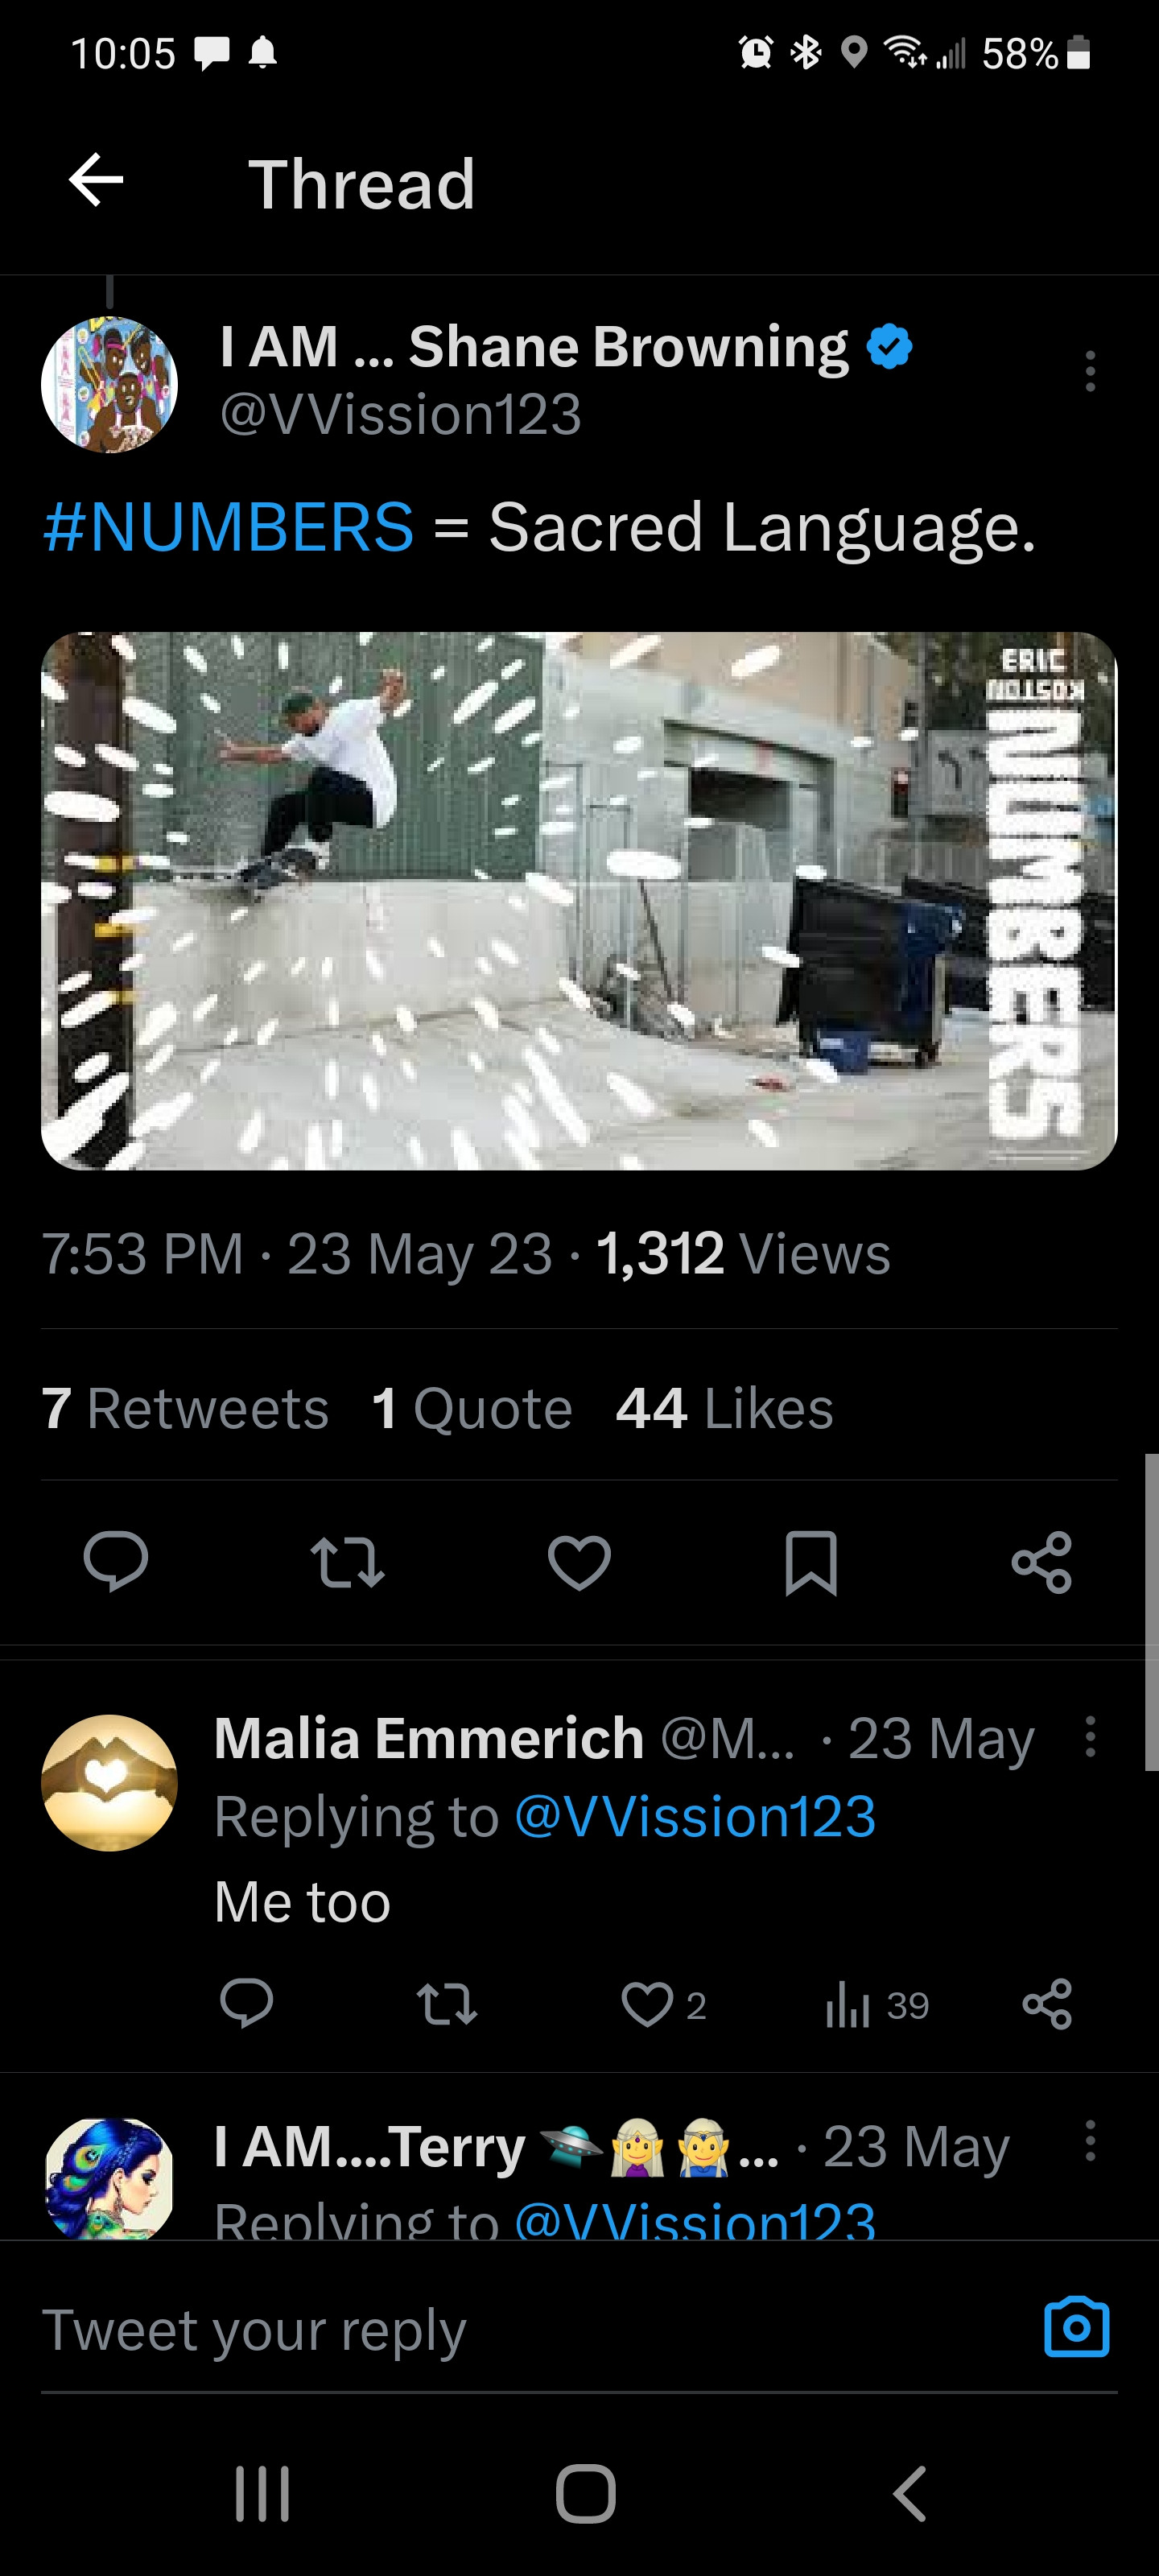Share Malia Emmerich's reply
The height and width of the screenshot is (2576, 1159).
click(1047, 2005)
